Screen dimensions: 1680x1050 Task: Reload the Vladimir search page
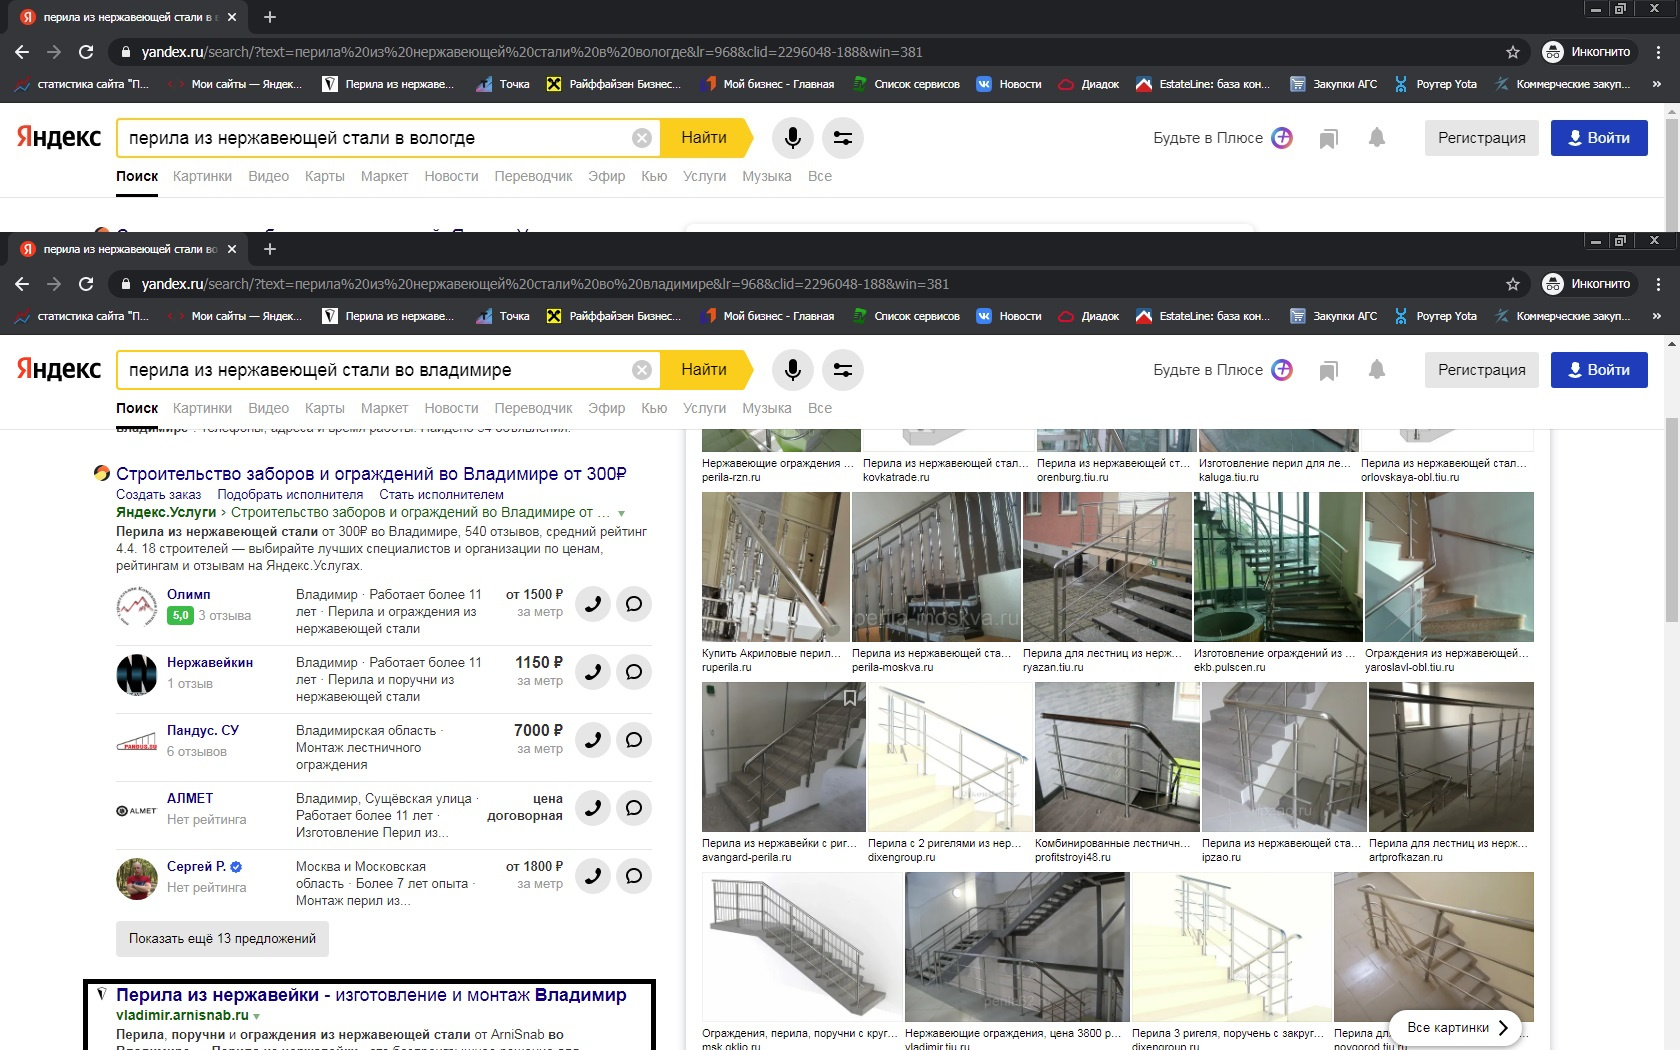(86, 284)
